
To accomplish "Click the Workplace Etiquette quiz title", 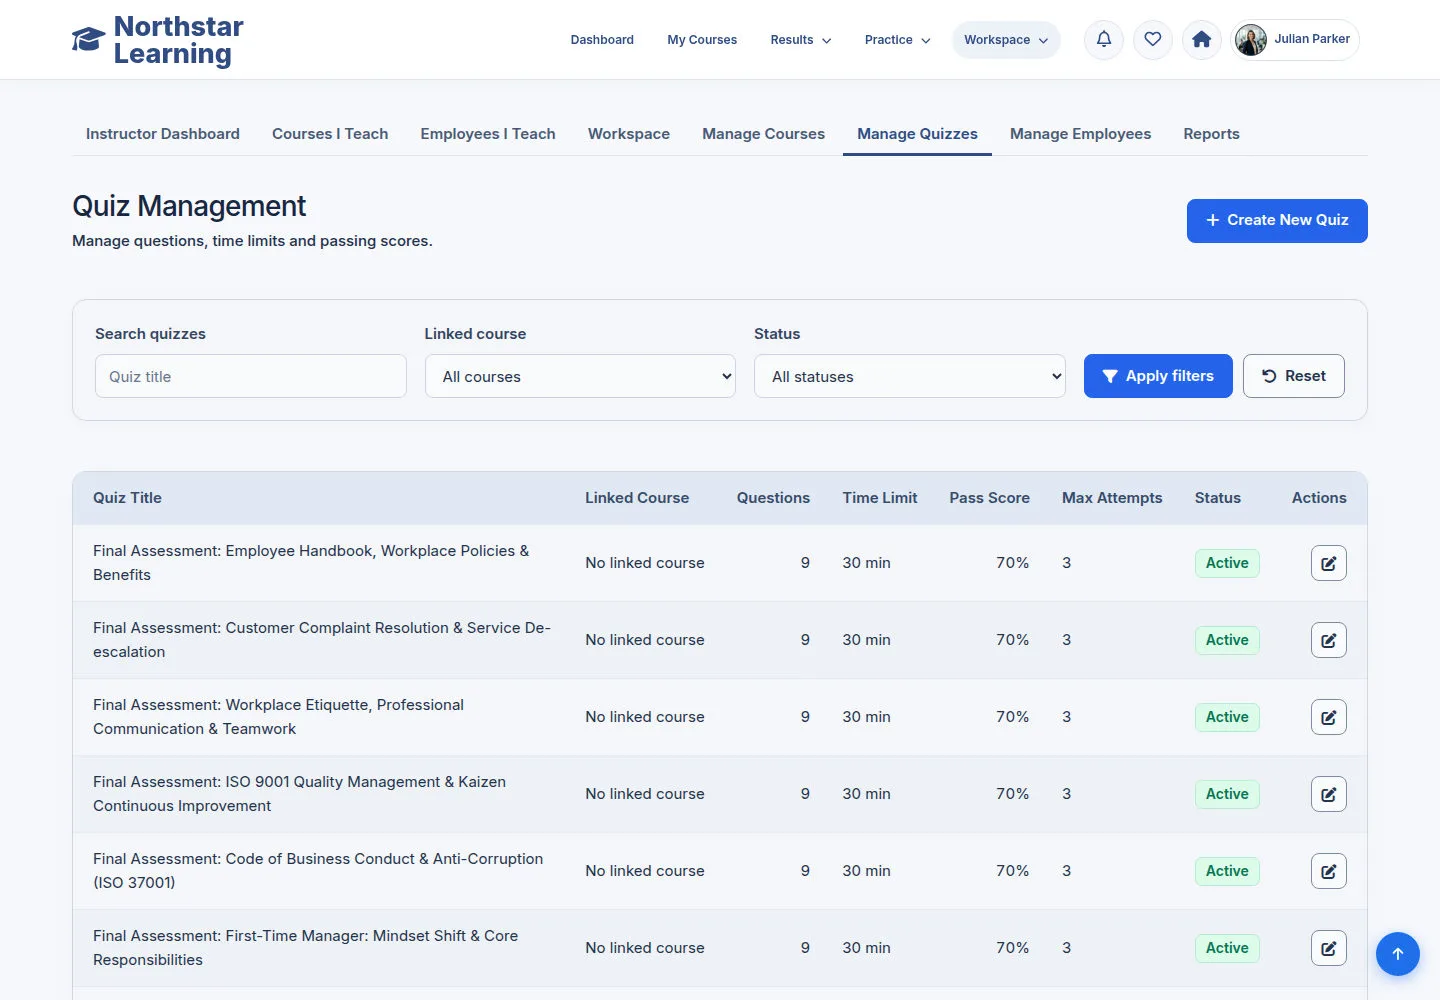I will tap(278, 717).
